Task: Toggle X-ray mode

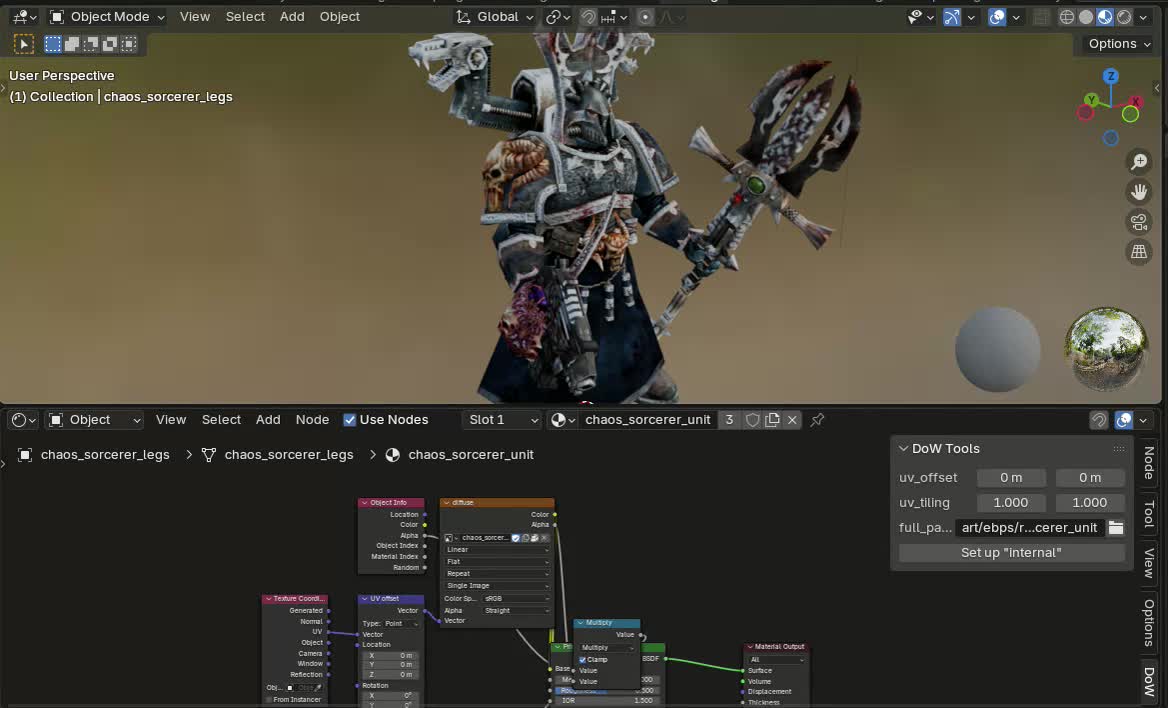Action: click(1041, 16)
